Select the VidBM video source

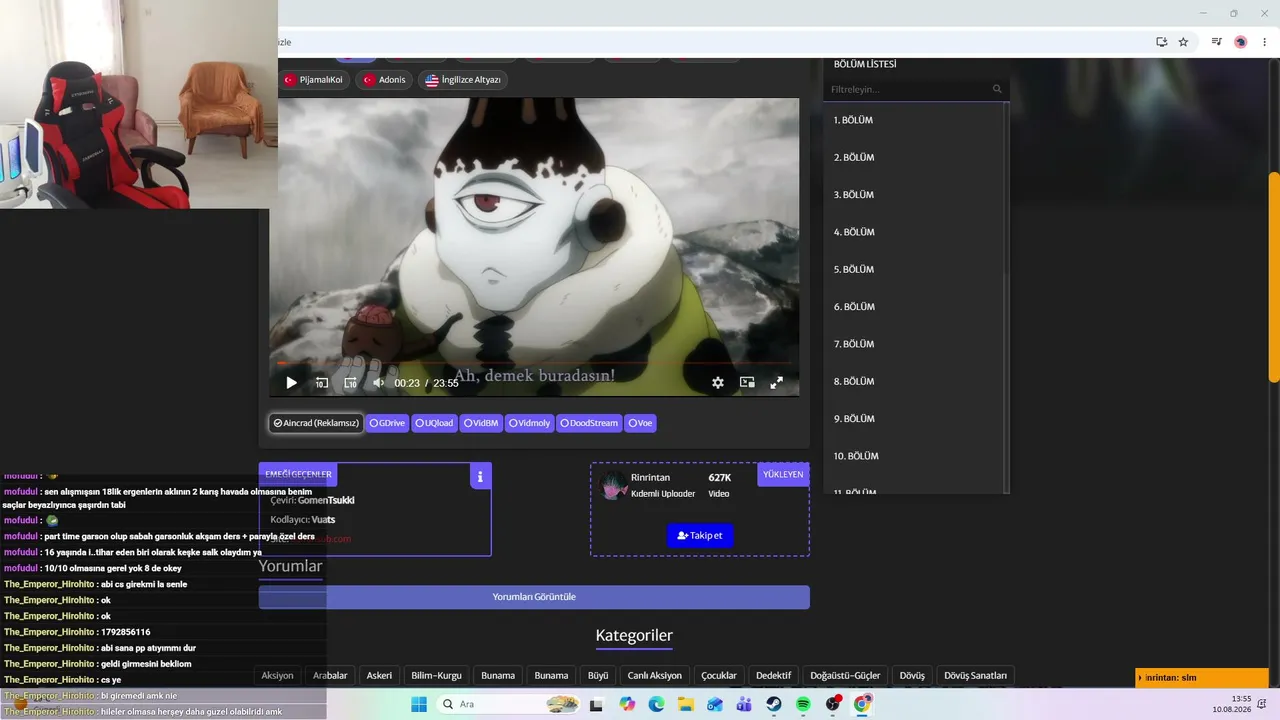481,423
